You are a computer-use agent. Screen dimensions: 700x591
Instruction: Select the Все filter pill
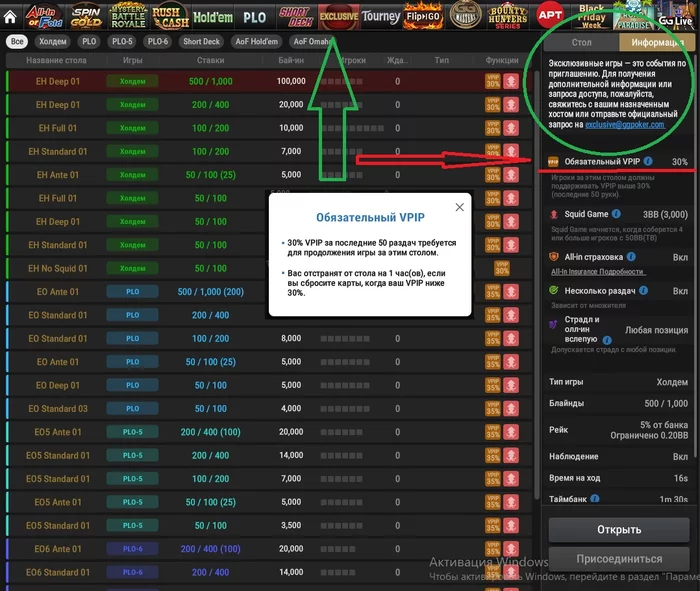[x=17, y=42]
